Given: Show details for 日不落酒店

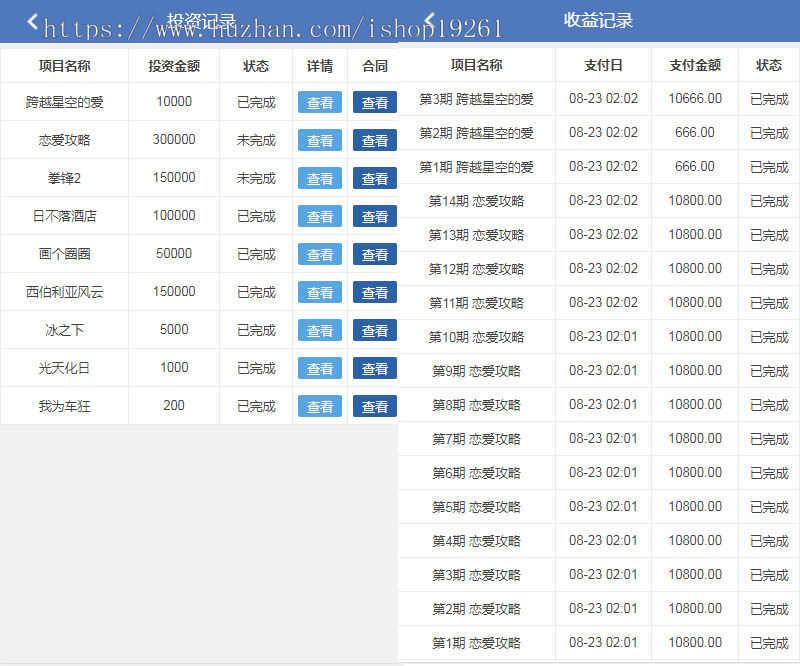Looking at the screenshot, I should [x=320, y=216].
